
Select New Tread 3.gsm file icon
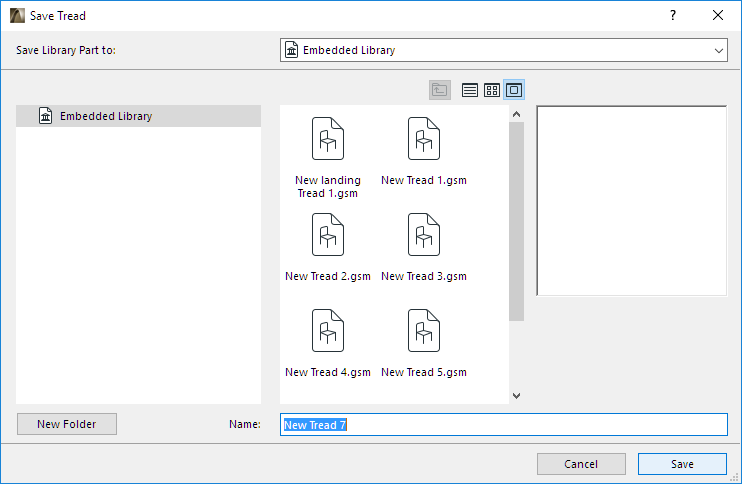click(424, 235)
